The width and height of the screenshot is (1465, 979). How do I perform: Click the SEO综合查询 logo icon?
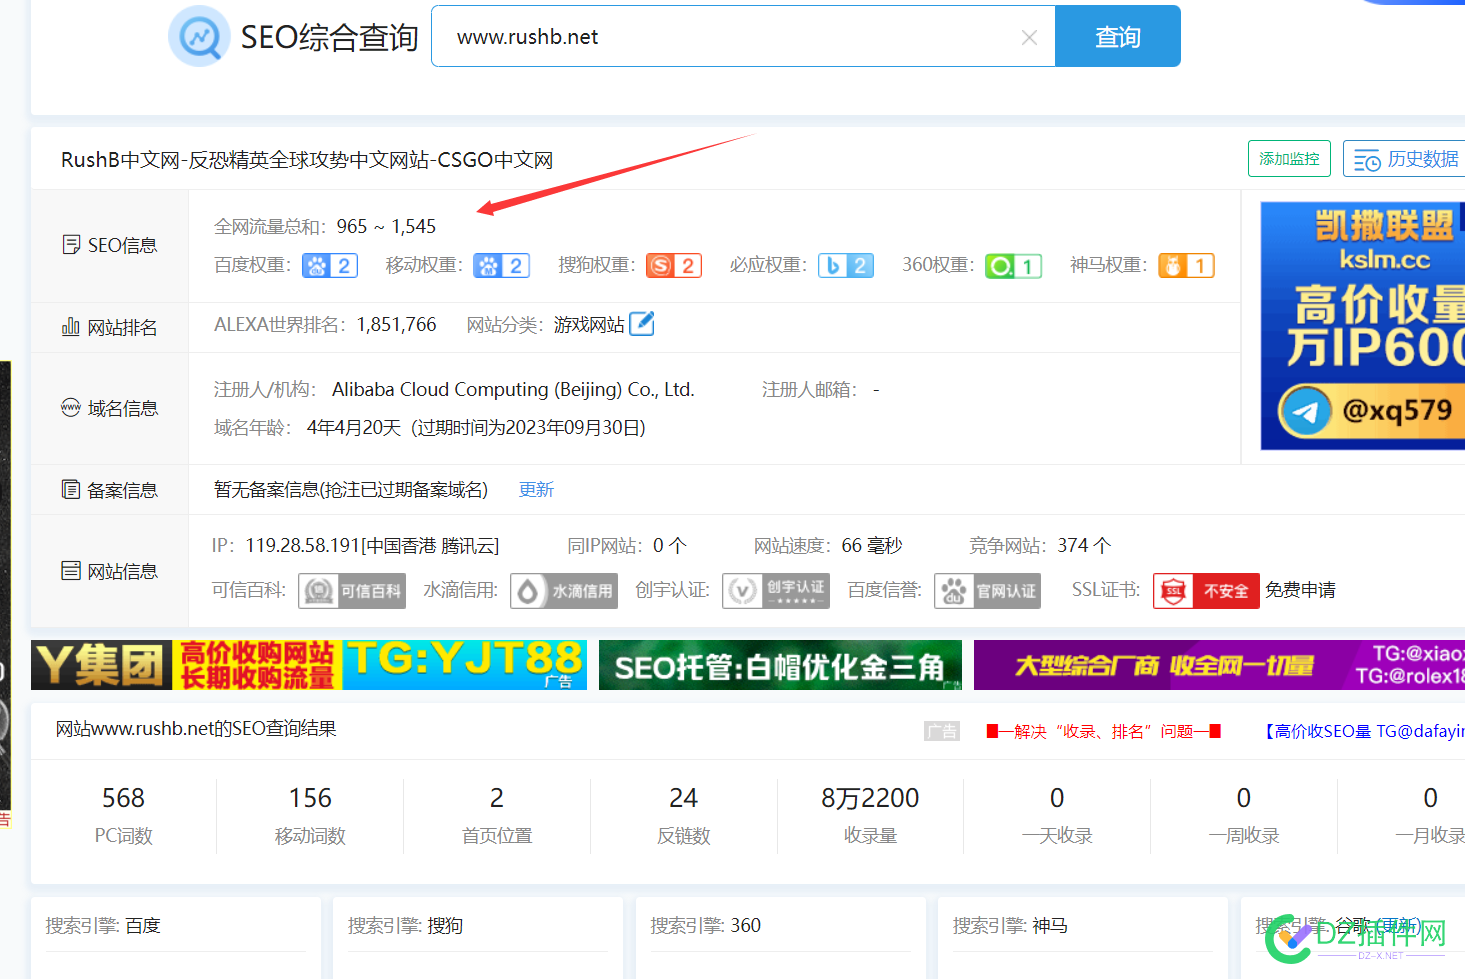(x=200, y=37)
